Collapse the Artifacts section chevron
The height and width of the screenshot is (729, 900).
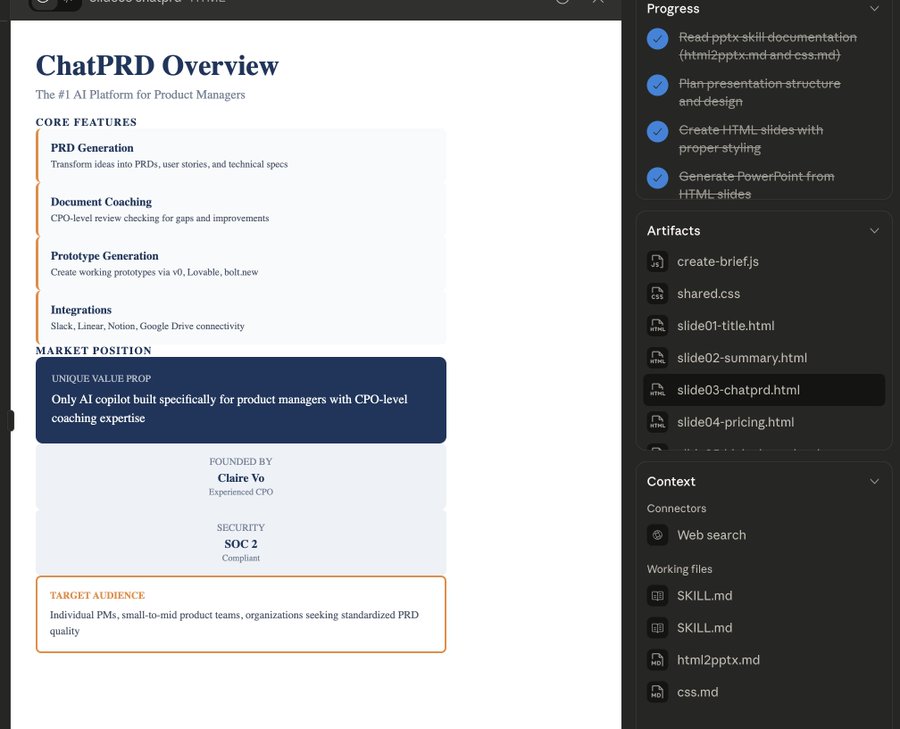(x=874, y=231)
